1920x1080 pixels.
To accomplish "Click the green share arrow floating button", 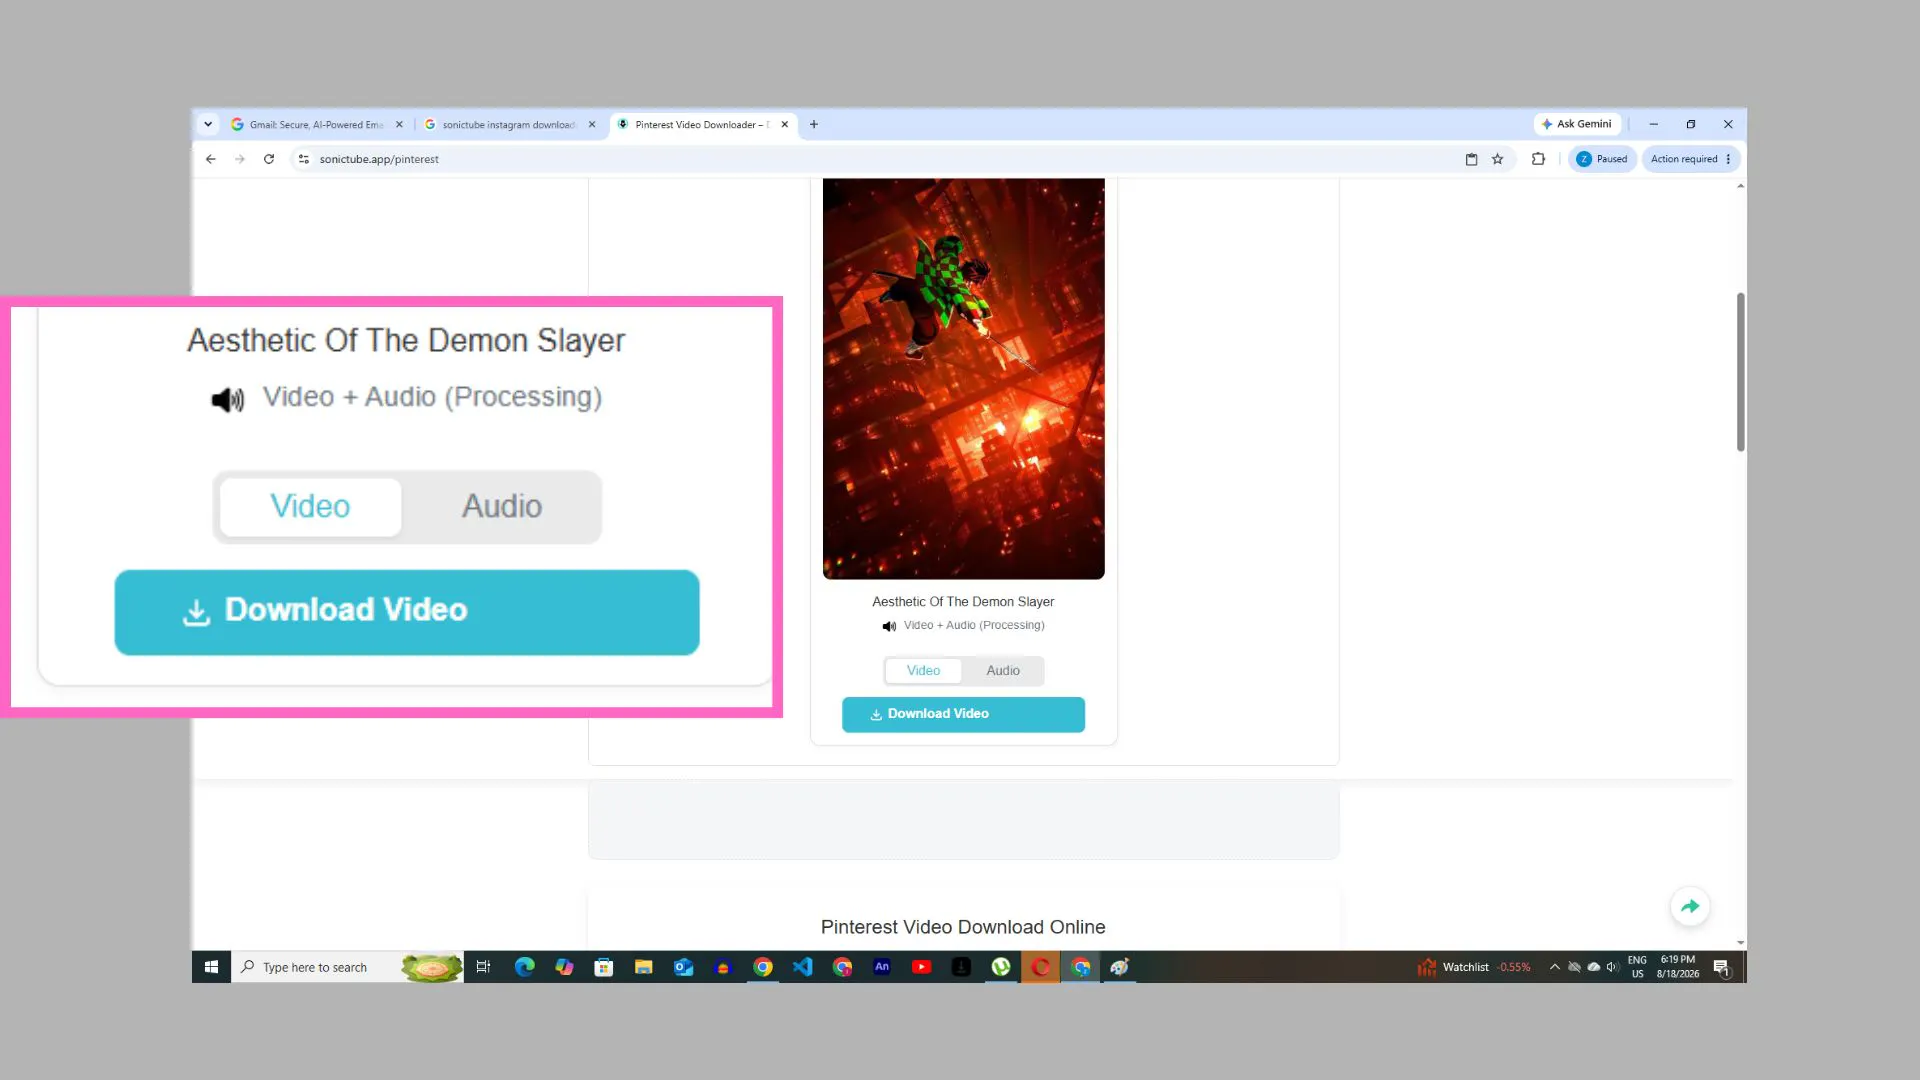I will pyautogui.click(x=1690, y=906).
